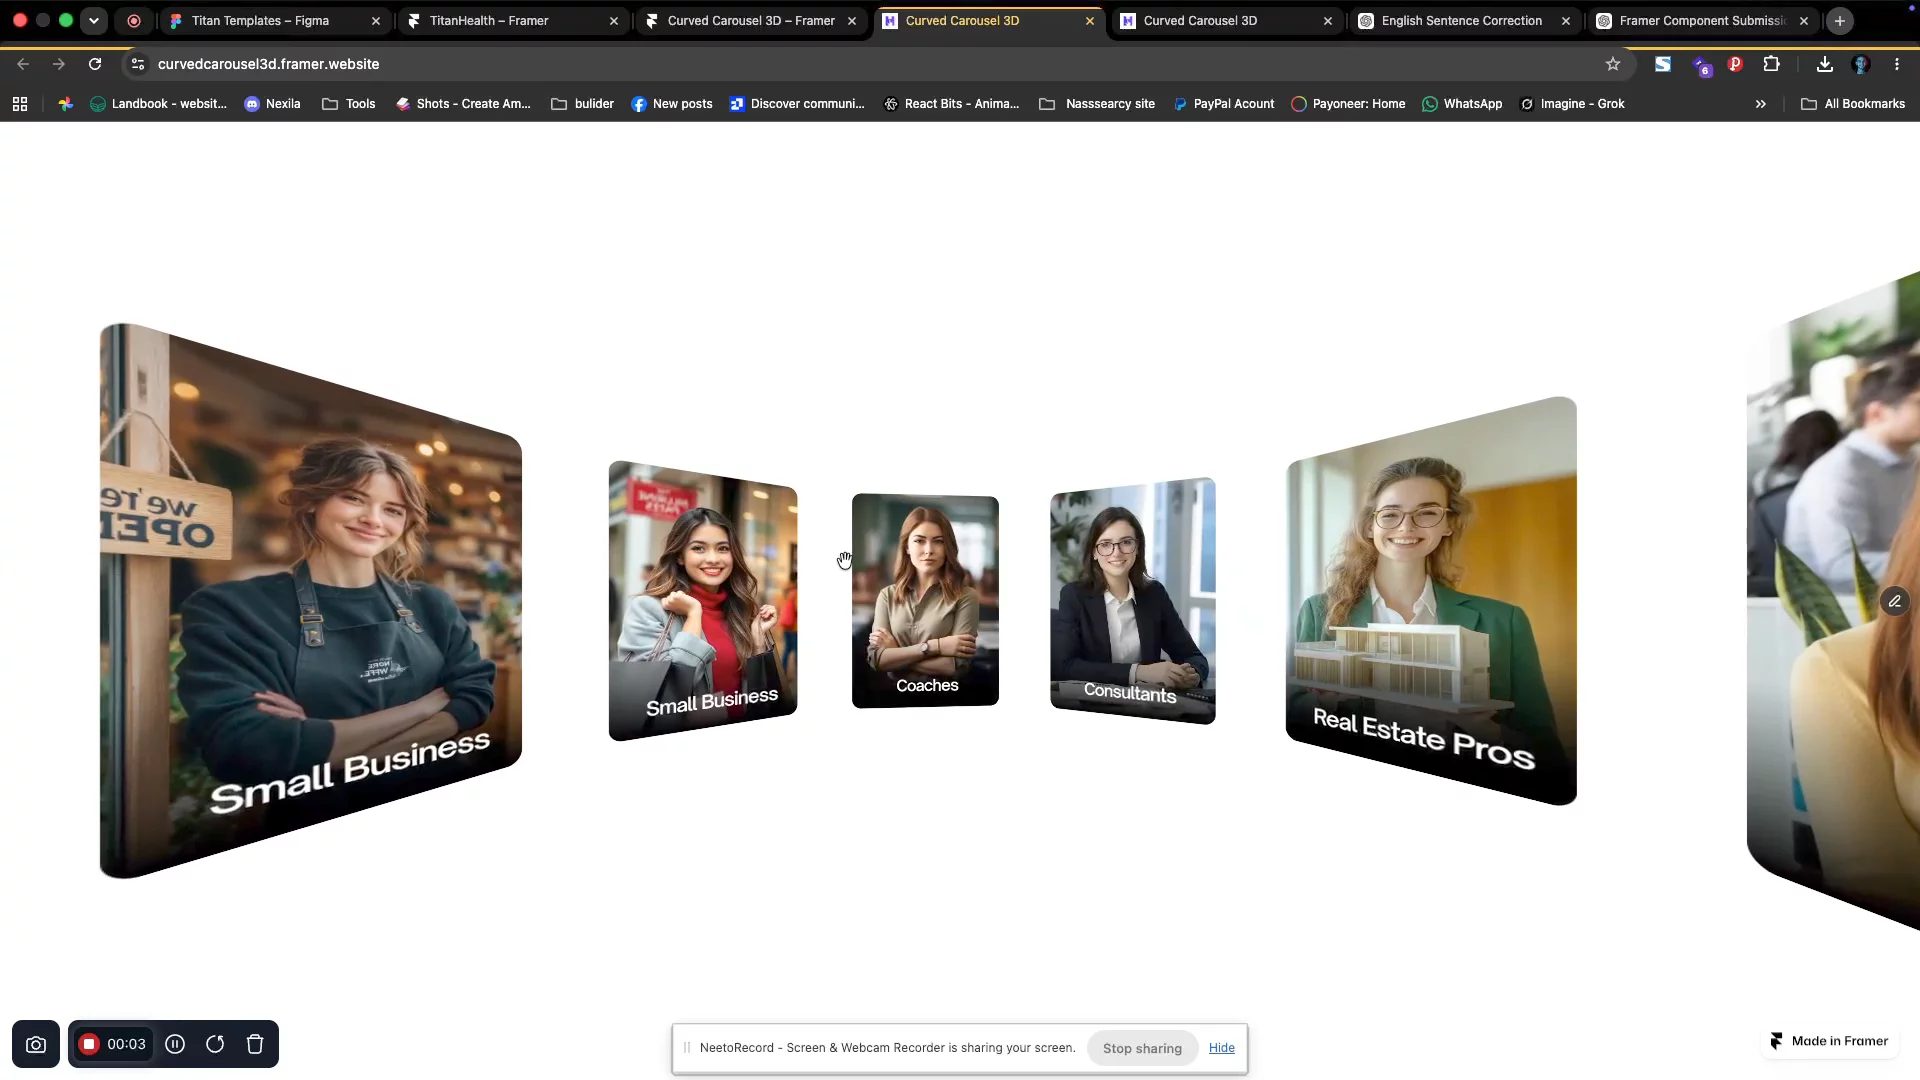Image resolution: width=1920 pixels, height=1080 pixels.
Task: Open WhatsApp bookmark
Action: click(x=1462, y=104)
